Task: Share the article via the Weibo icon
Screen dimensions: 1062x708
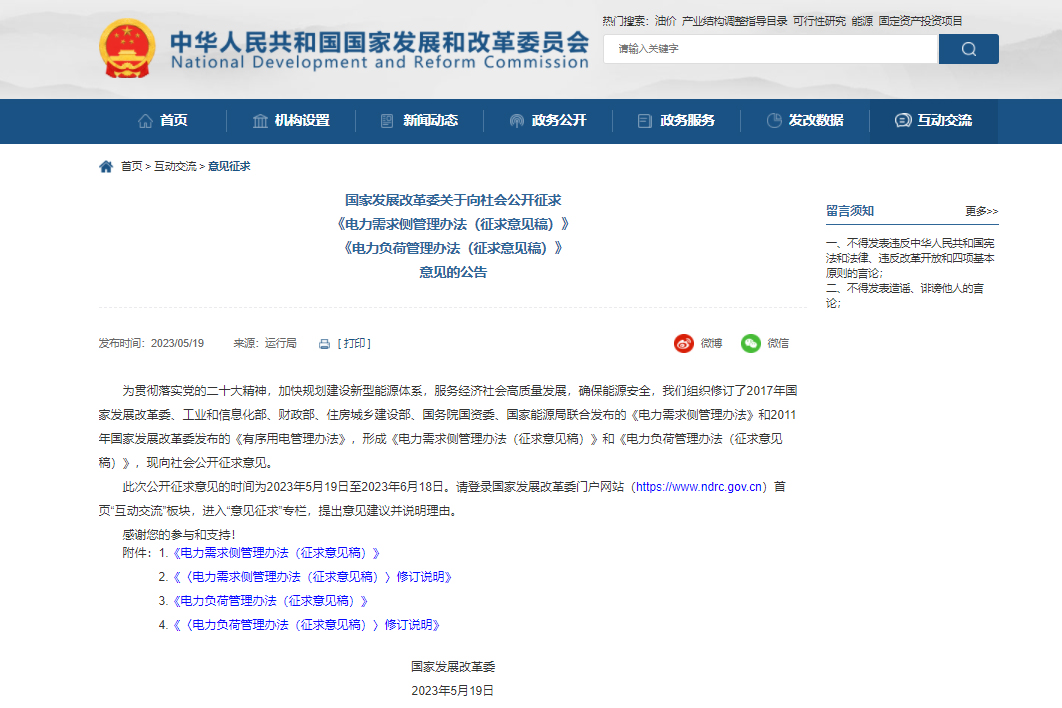Action: point(683,343)
